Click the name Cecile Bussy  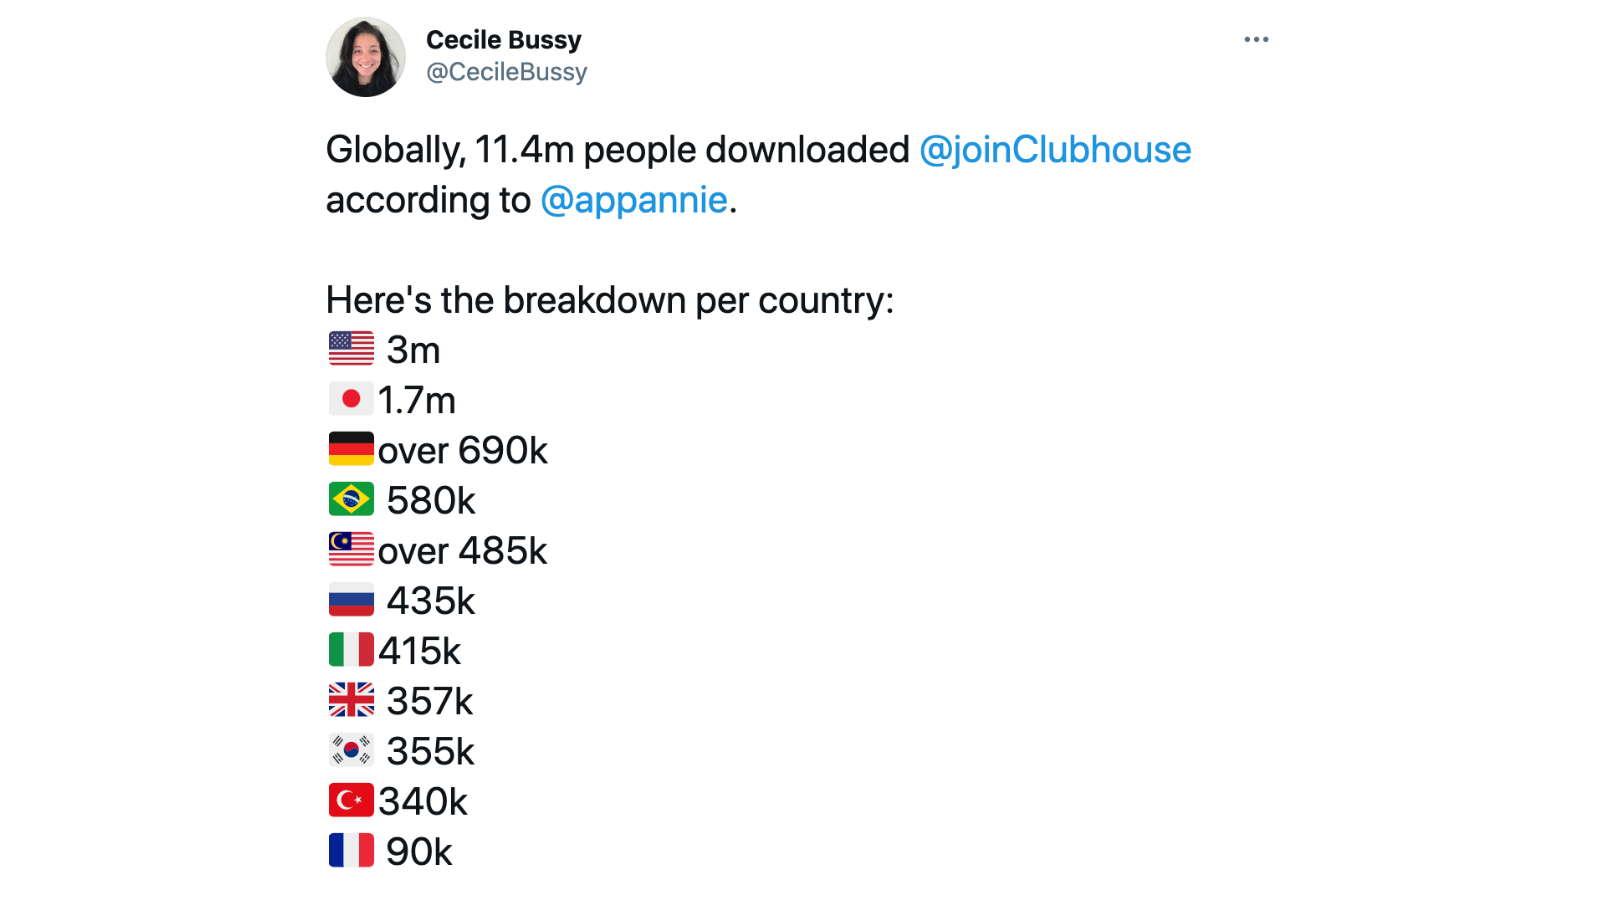coord(504,40)
